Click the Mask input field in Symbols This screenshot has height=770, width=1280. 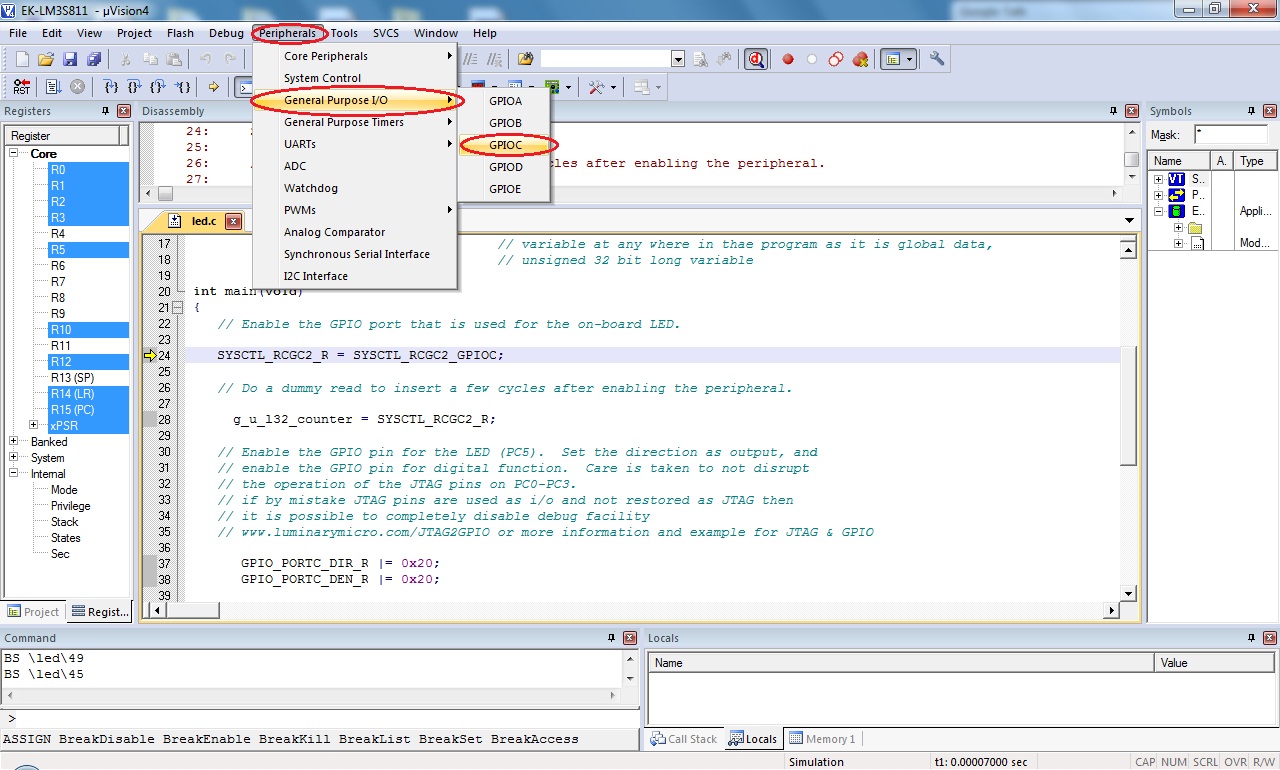pyautogui.click(x=1230, y=135)
